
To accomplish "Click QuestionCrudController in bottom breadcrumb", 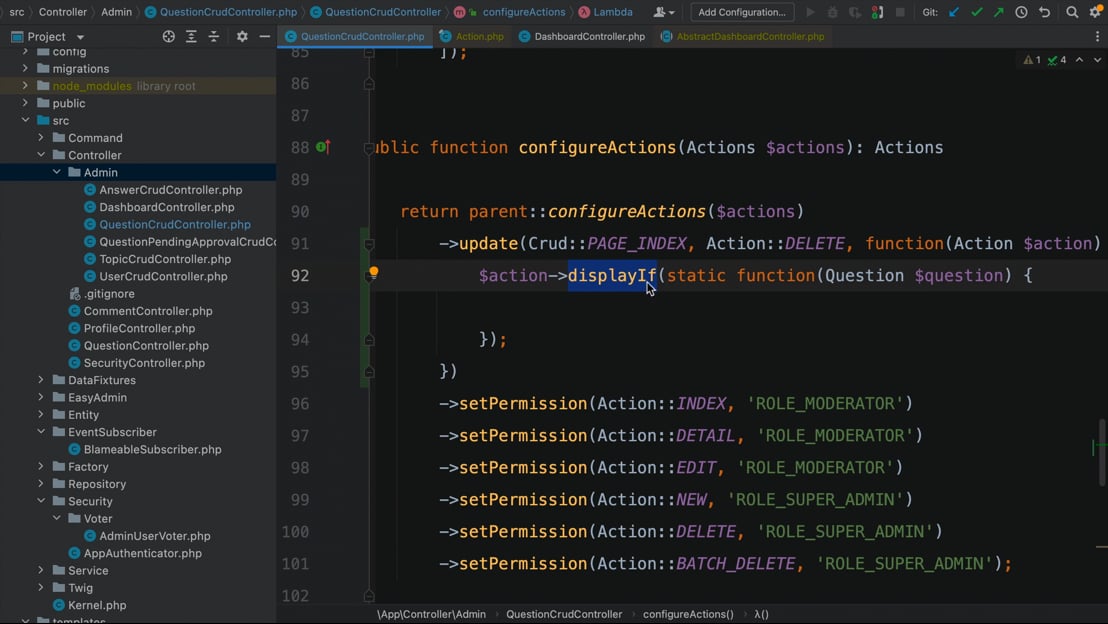I will (564, 614).
